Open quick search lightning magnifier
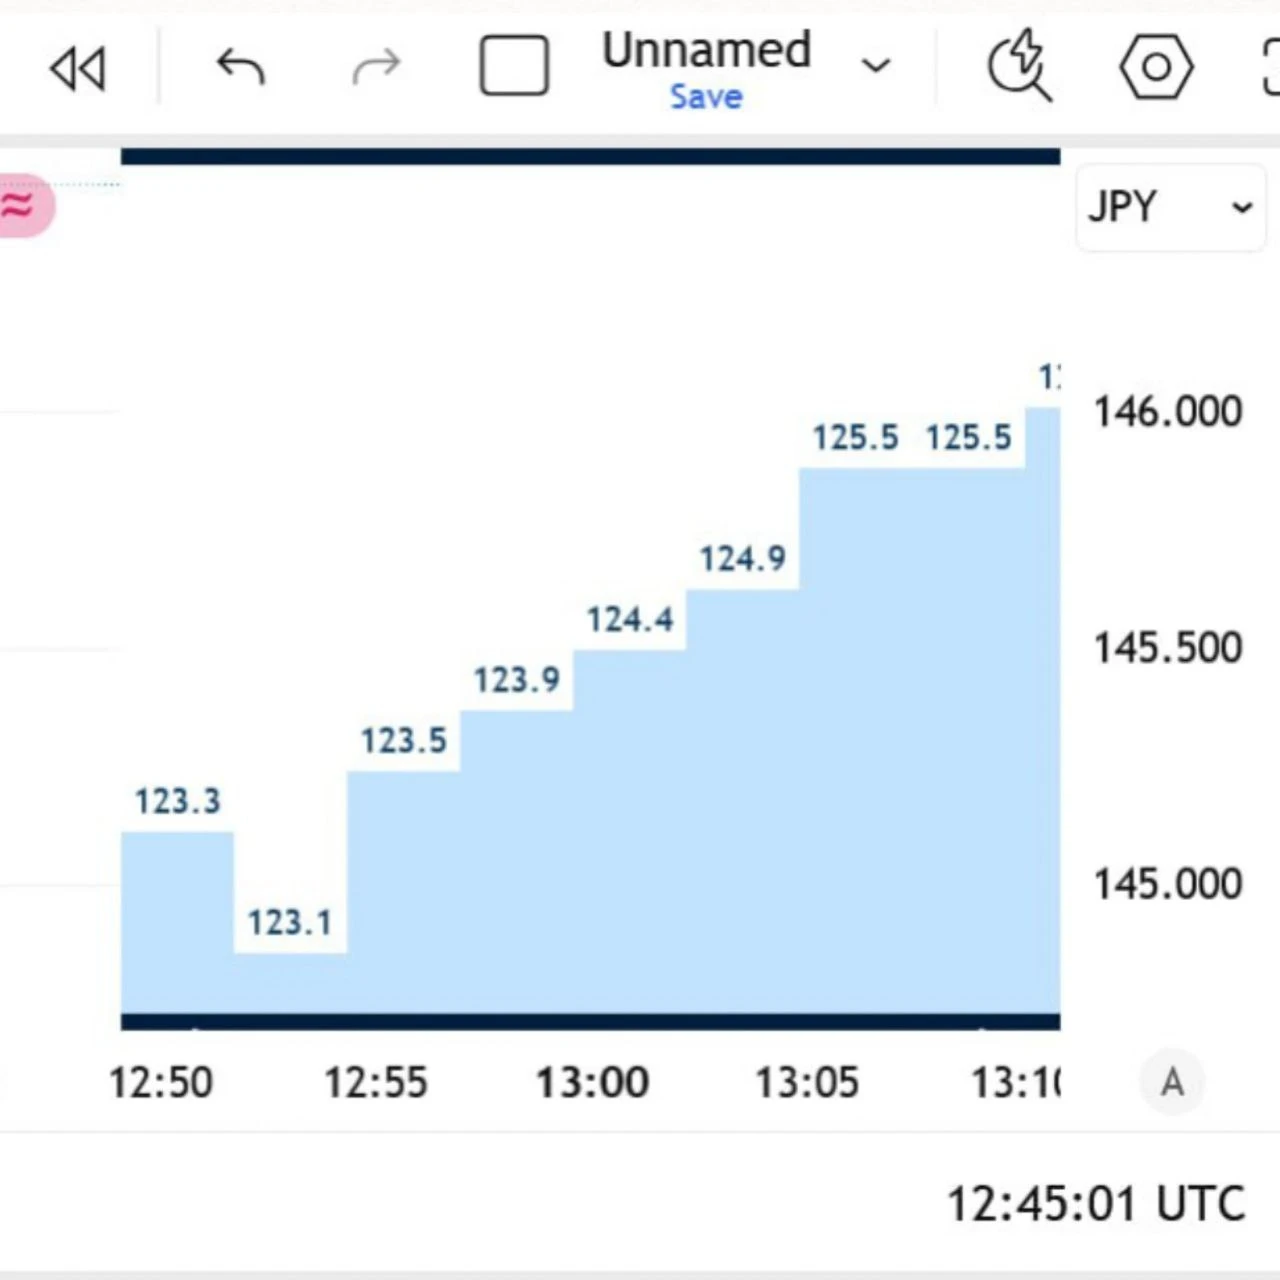 tap(1020, 66)
